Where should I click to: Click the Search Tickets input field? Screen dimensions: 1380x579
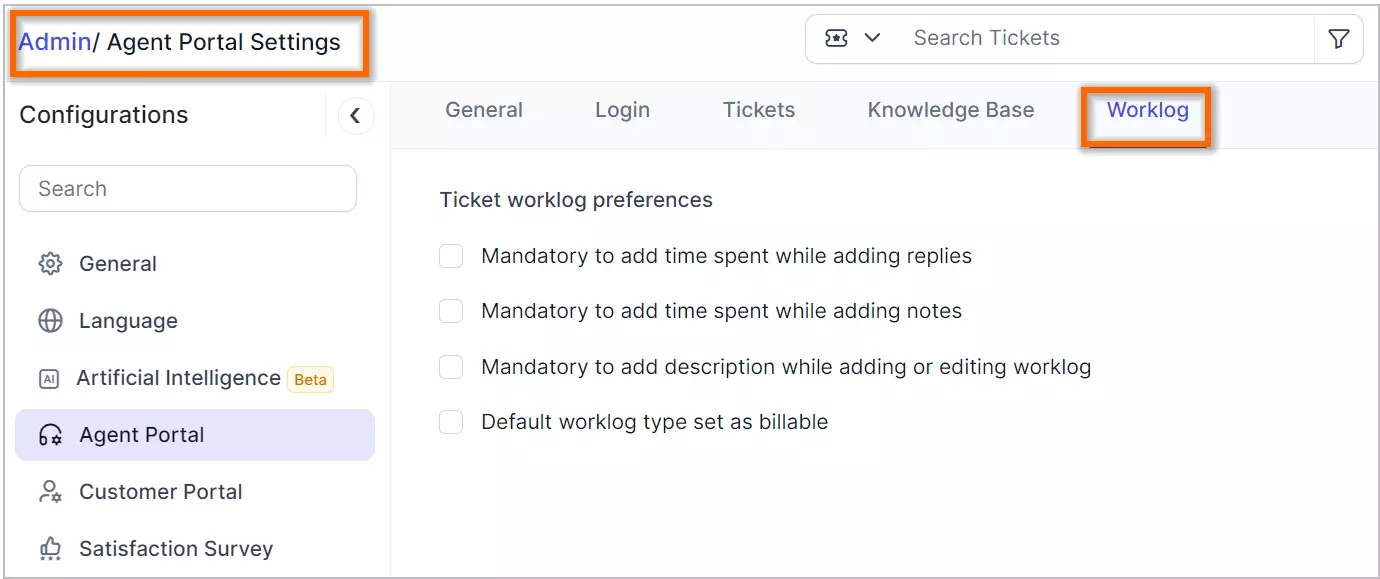click(1100, 38)
